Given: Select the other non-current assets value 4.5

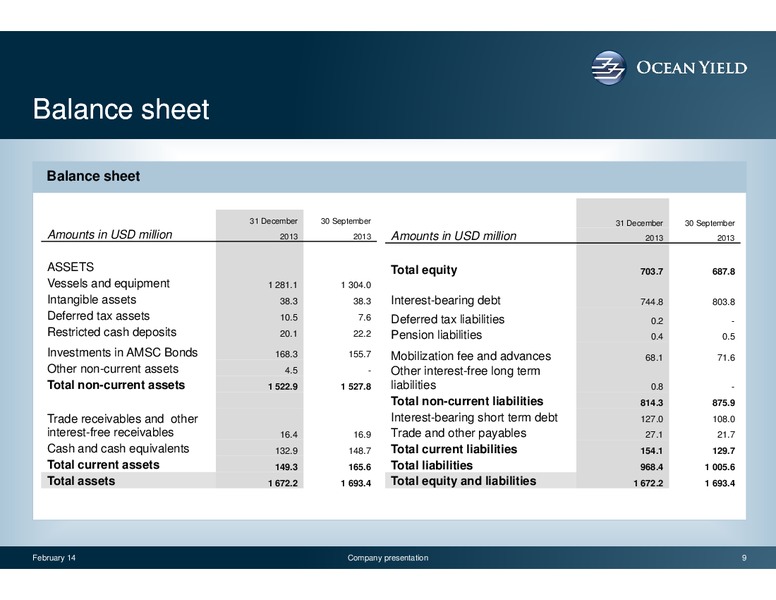Looking at the screenshot, I should [x=291, y=370].
